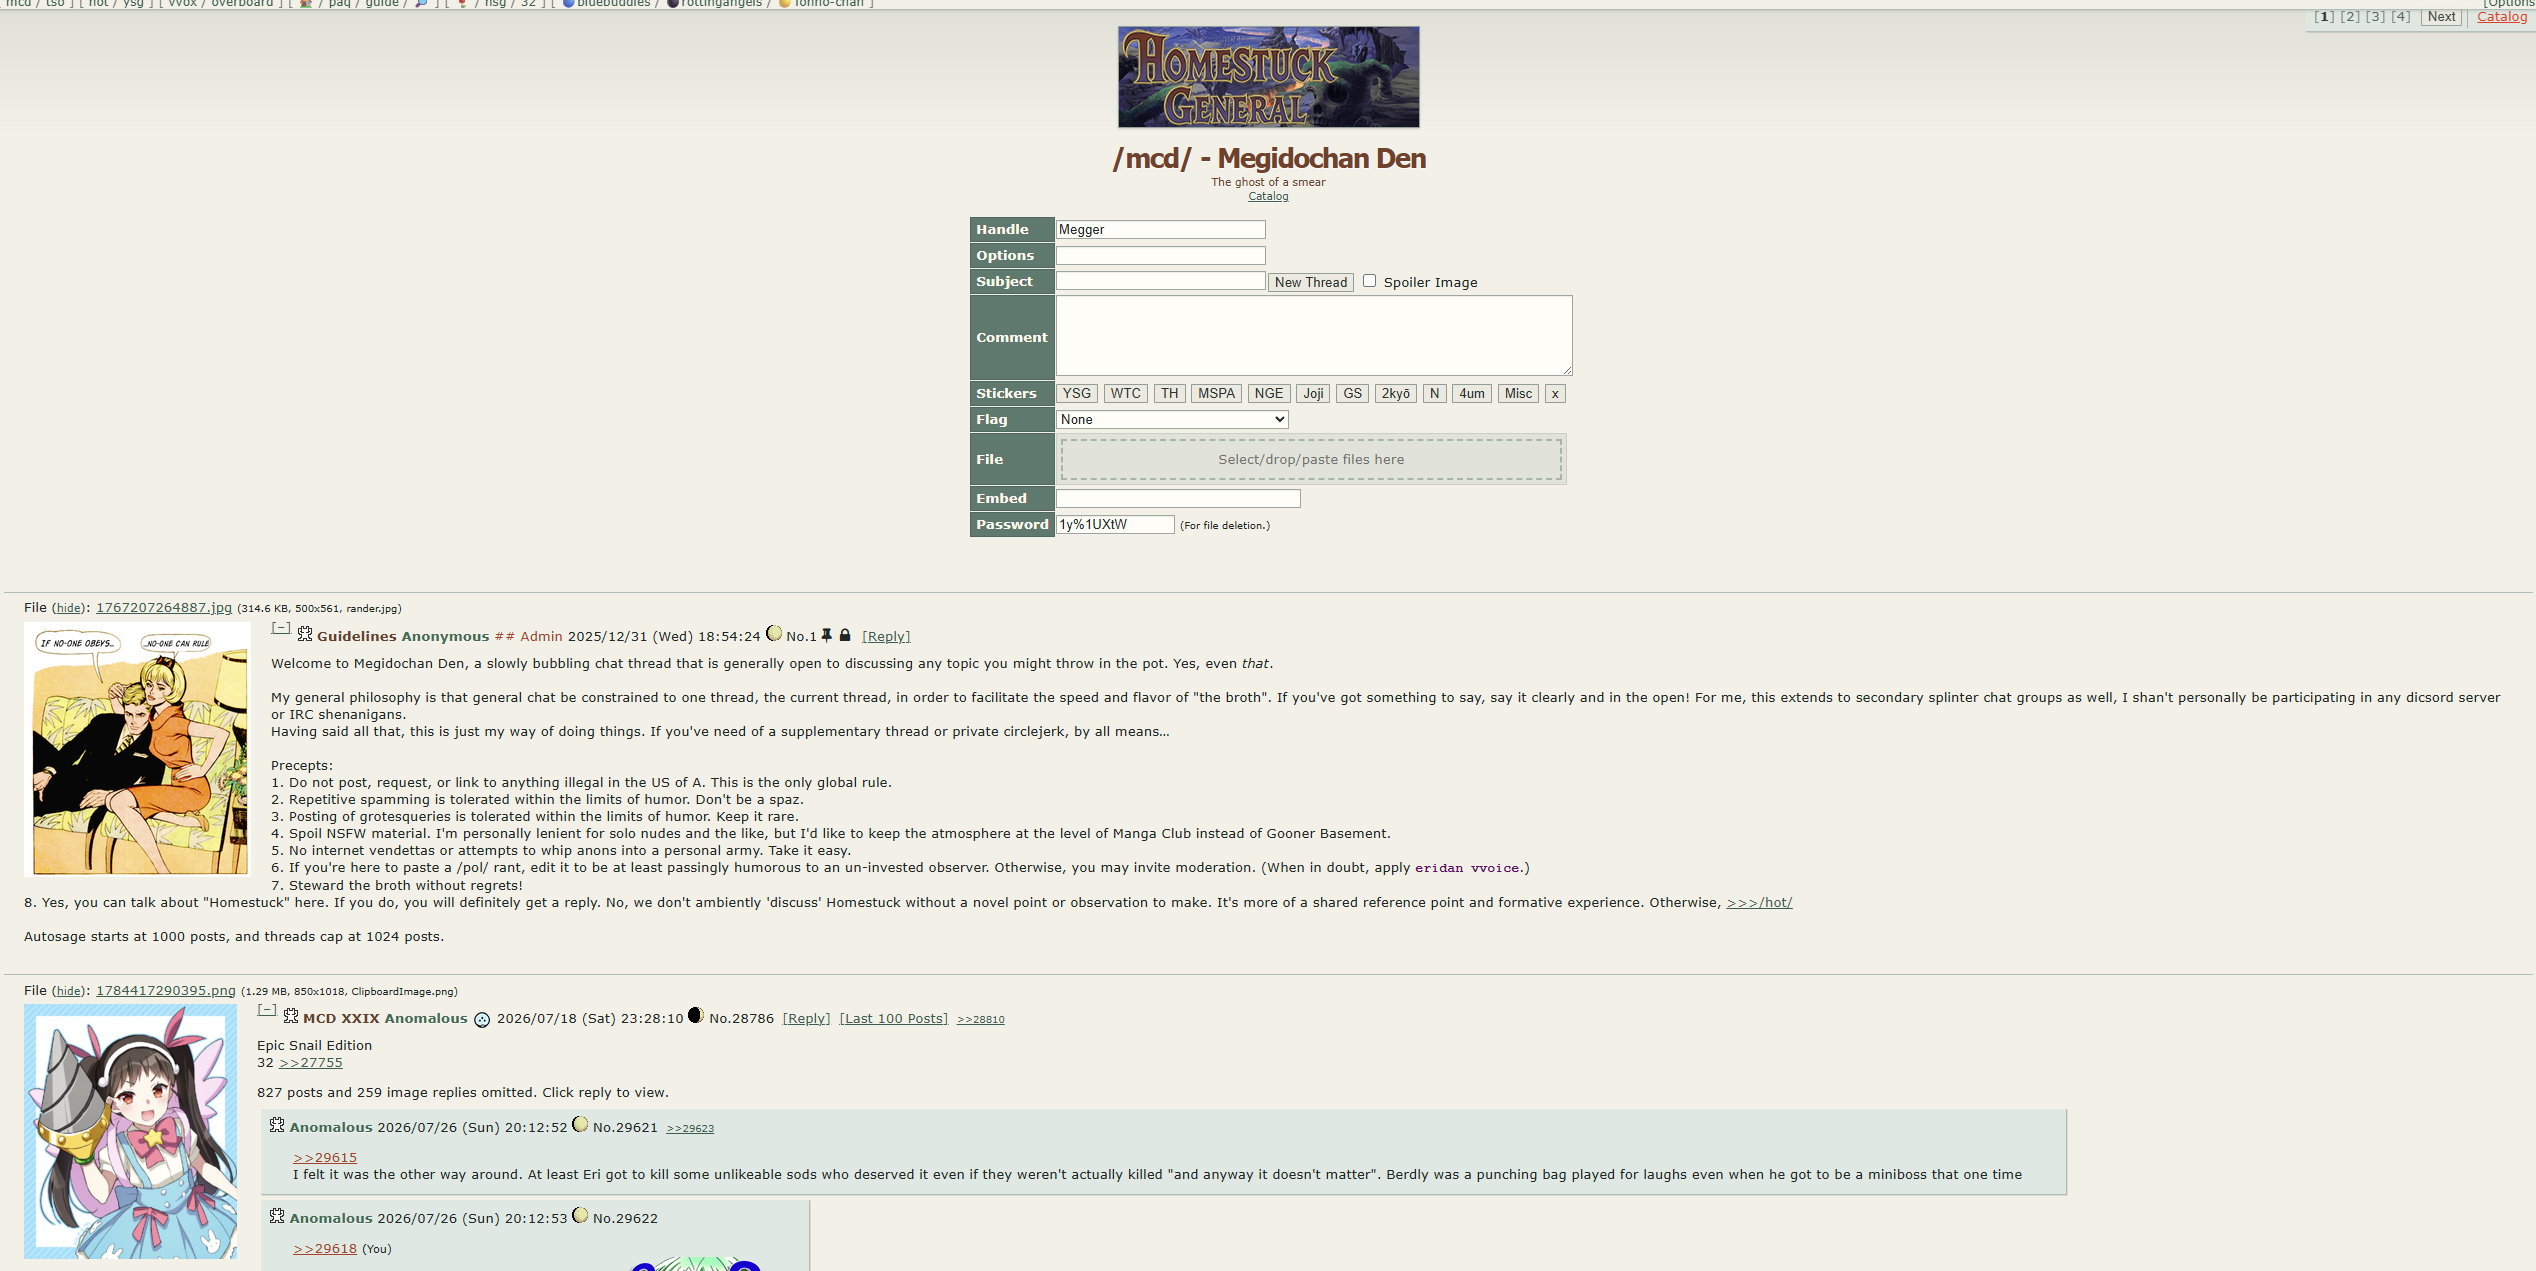2536x1271 pixels.
Task: Open the Flag dropdown set to None
Action: pyautogui.click(x=1172, y=420)
